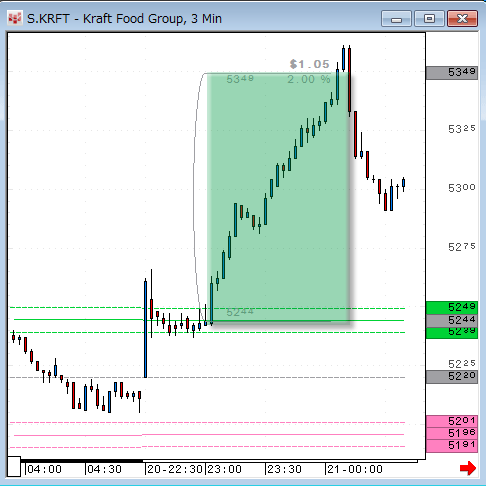The image size is (486, 486).
Task: Click the 5300 price scale value
Action: point(461,188)
